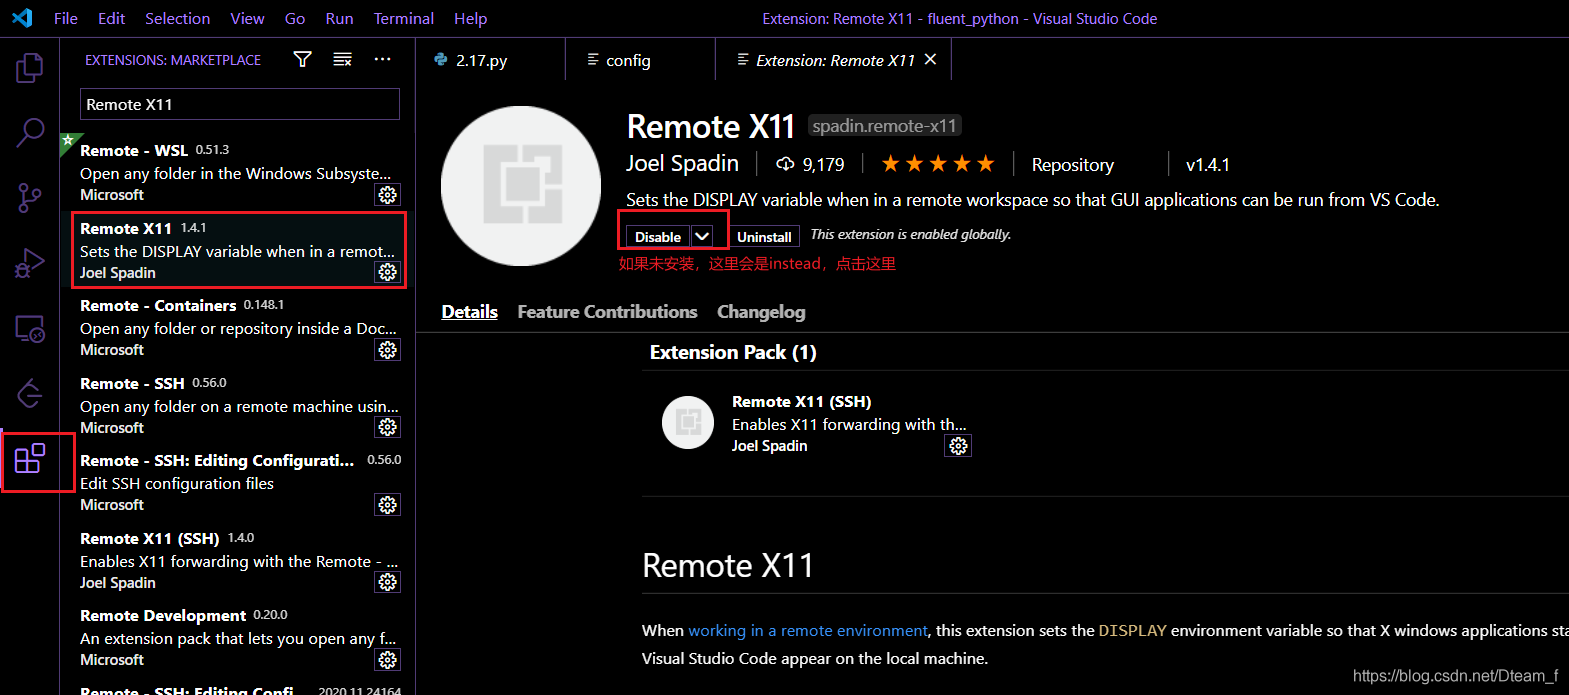Click the 'This extension is enabled globally.' text

pyautogui.click(x=910, y=234)
